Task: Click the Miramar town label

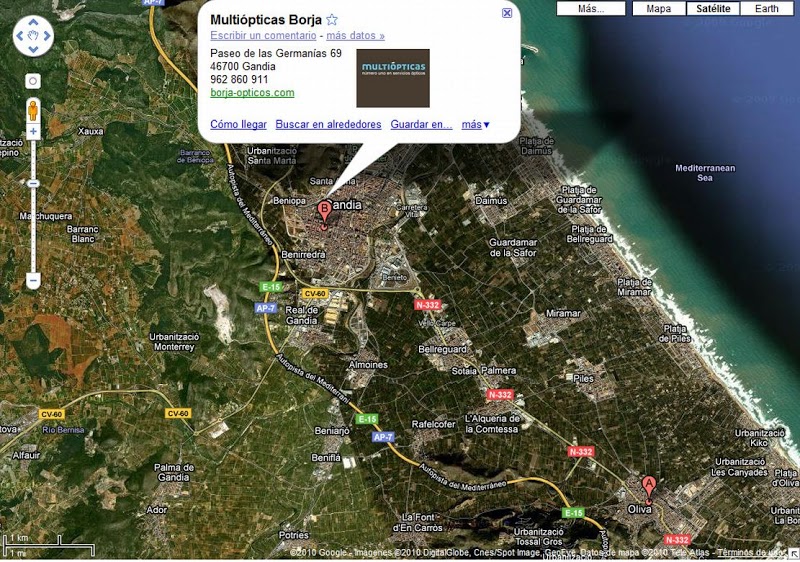Action: pyautogui.click(x=563, y=314)
